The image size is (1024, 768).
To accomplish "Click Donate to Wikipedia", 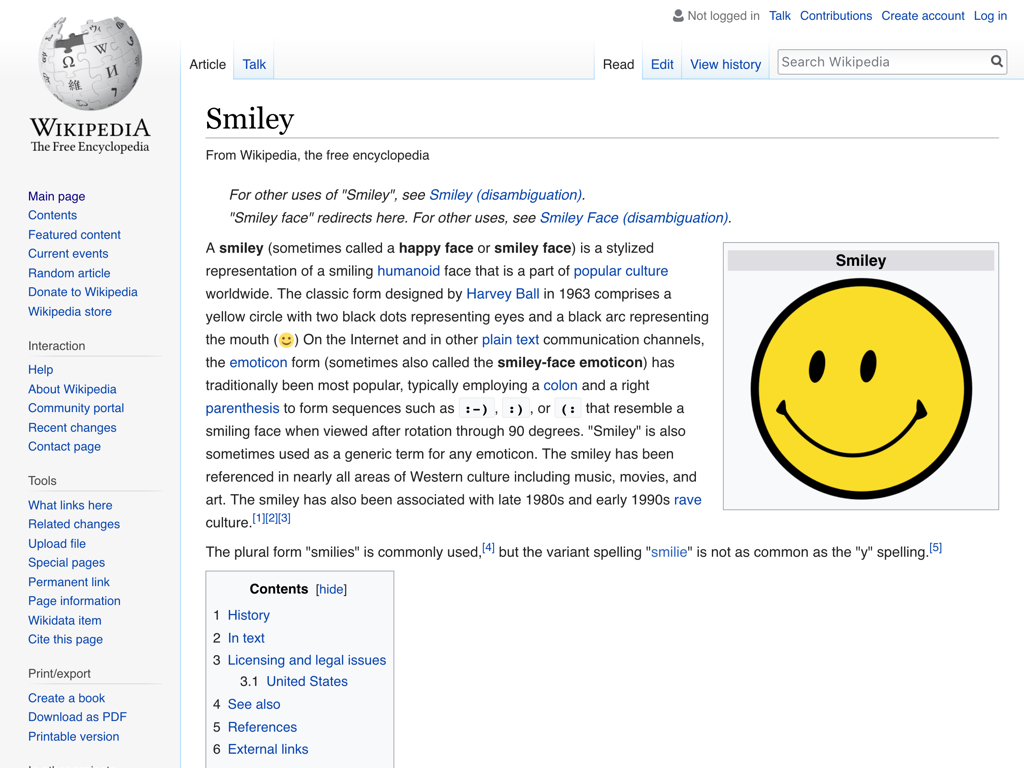I will point(83,292).
